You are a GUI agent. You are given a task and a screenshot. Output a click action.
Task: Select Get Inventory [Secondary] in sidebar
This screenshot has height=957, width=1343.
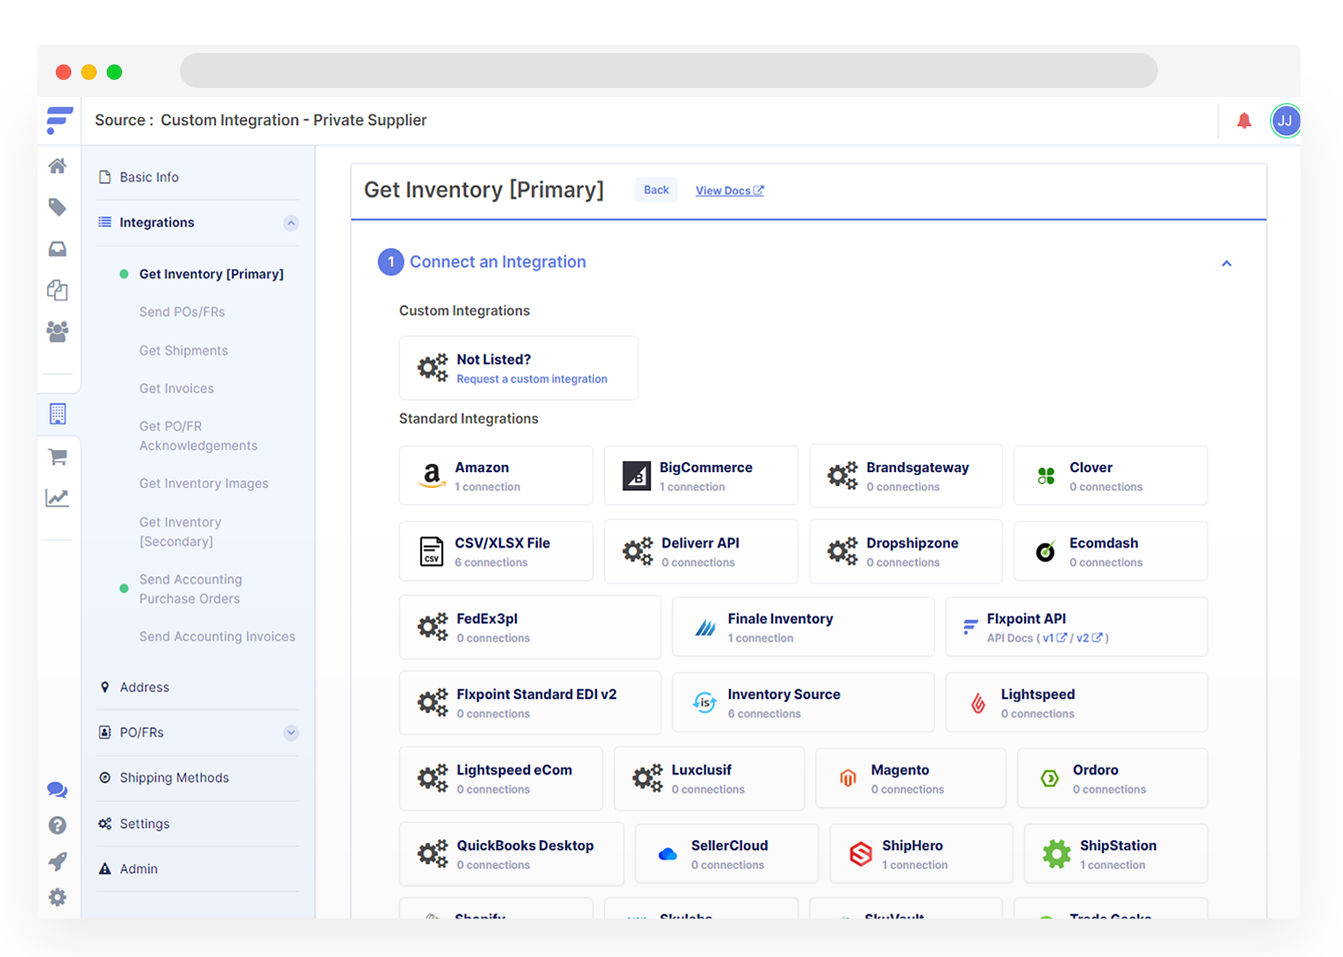180,532
